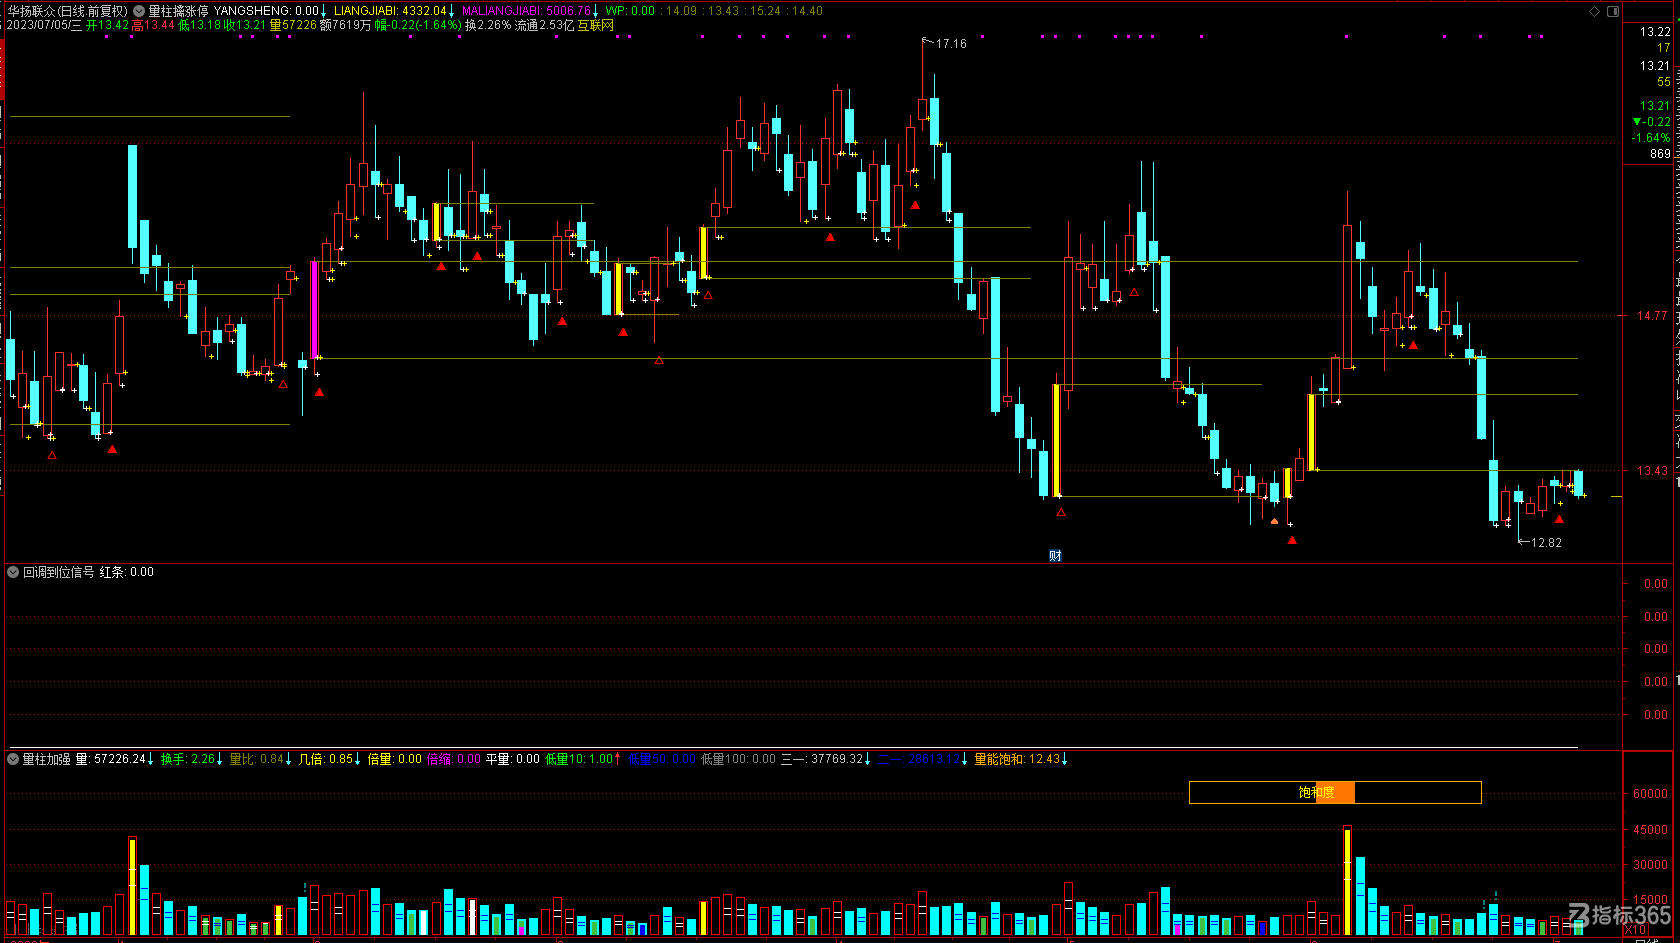The width and height of the screenshot is (1680, 943).
Task: Click the 14.77 price axis label
Action: (x=1652, y=316)
